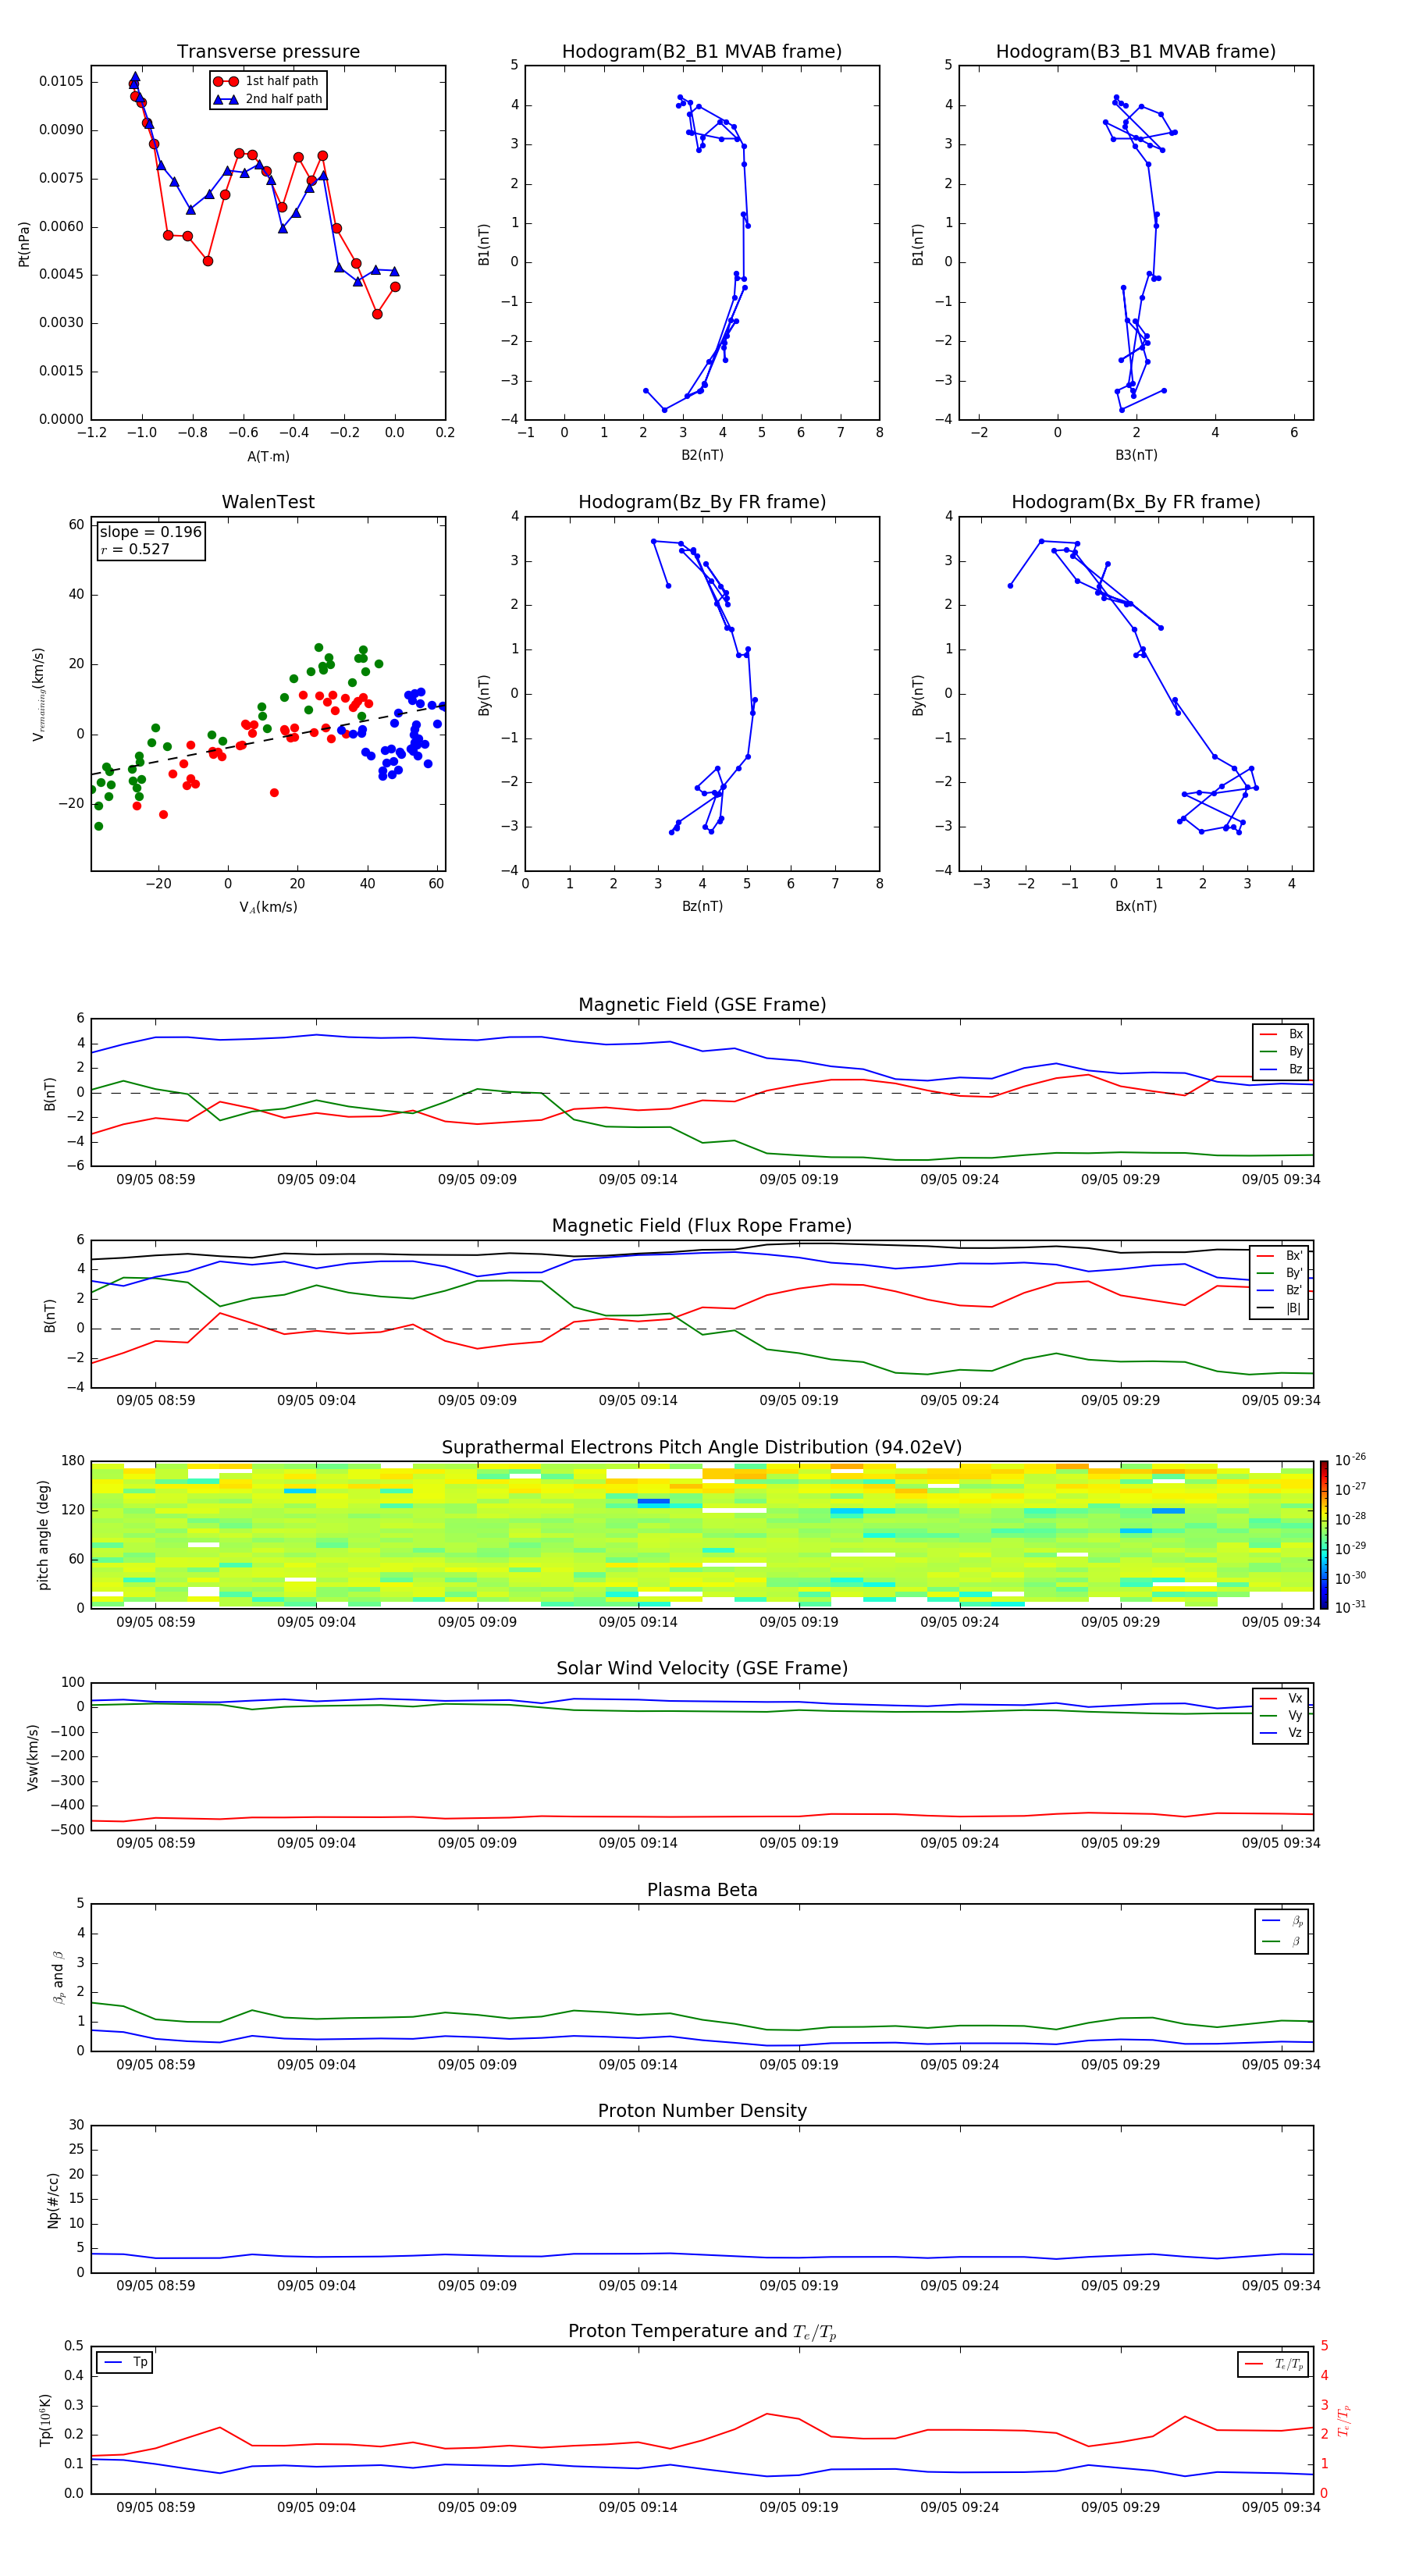The width and height of the screenshot is (1405, 2576).
Task: Click the 'Hodogram(B2_B1 MVAB frame)' title
Action: coord(702,52)
